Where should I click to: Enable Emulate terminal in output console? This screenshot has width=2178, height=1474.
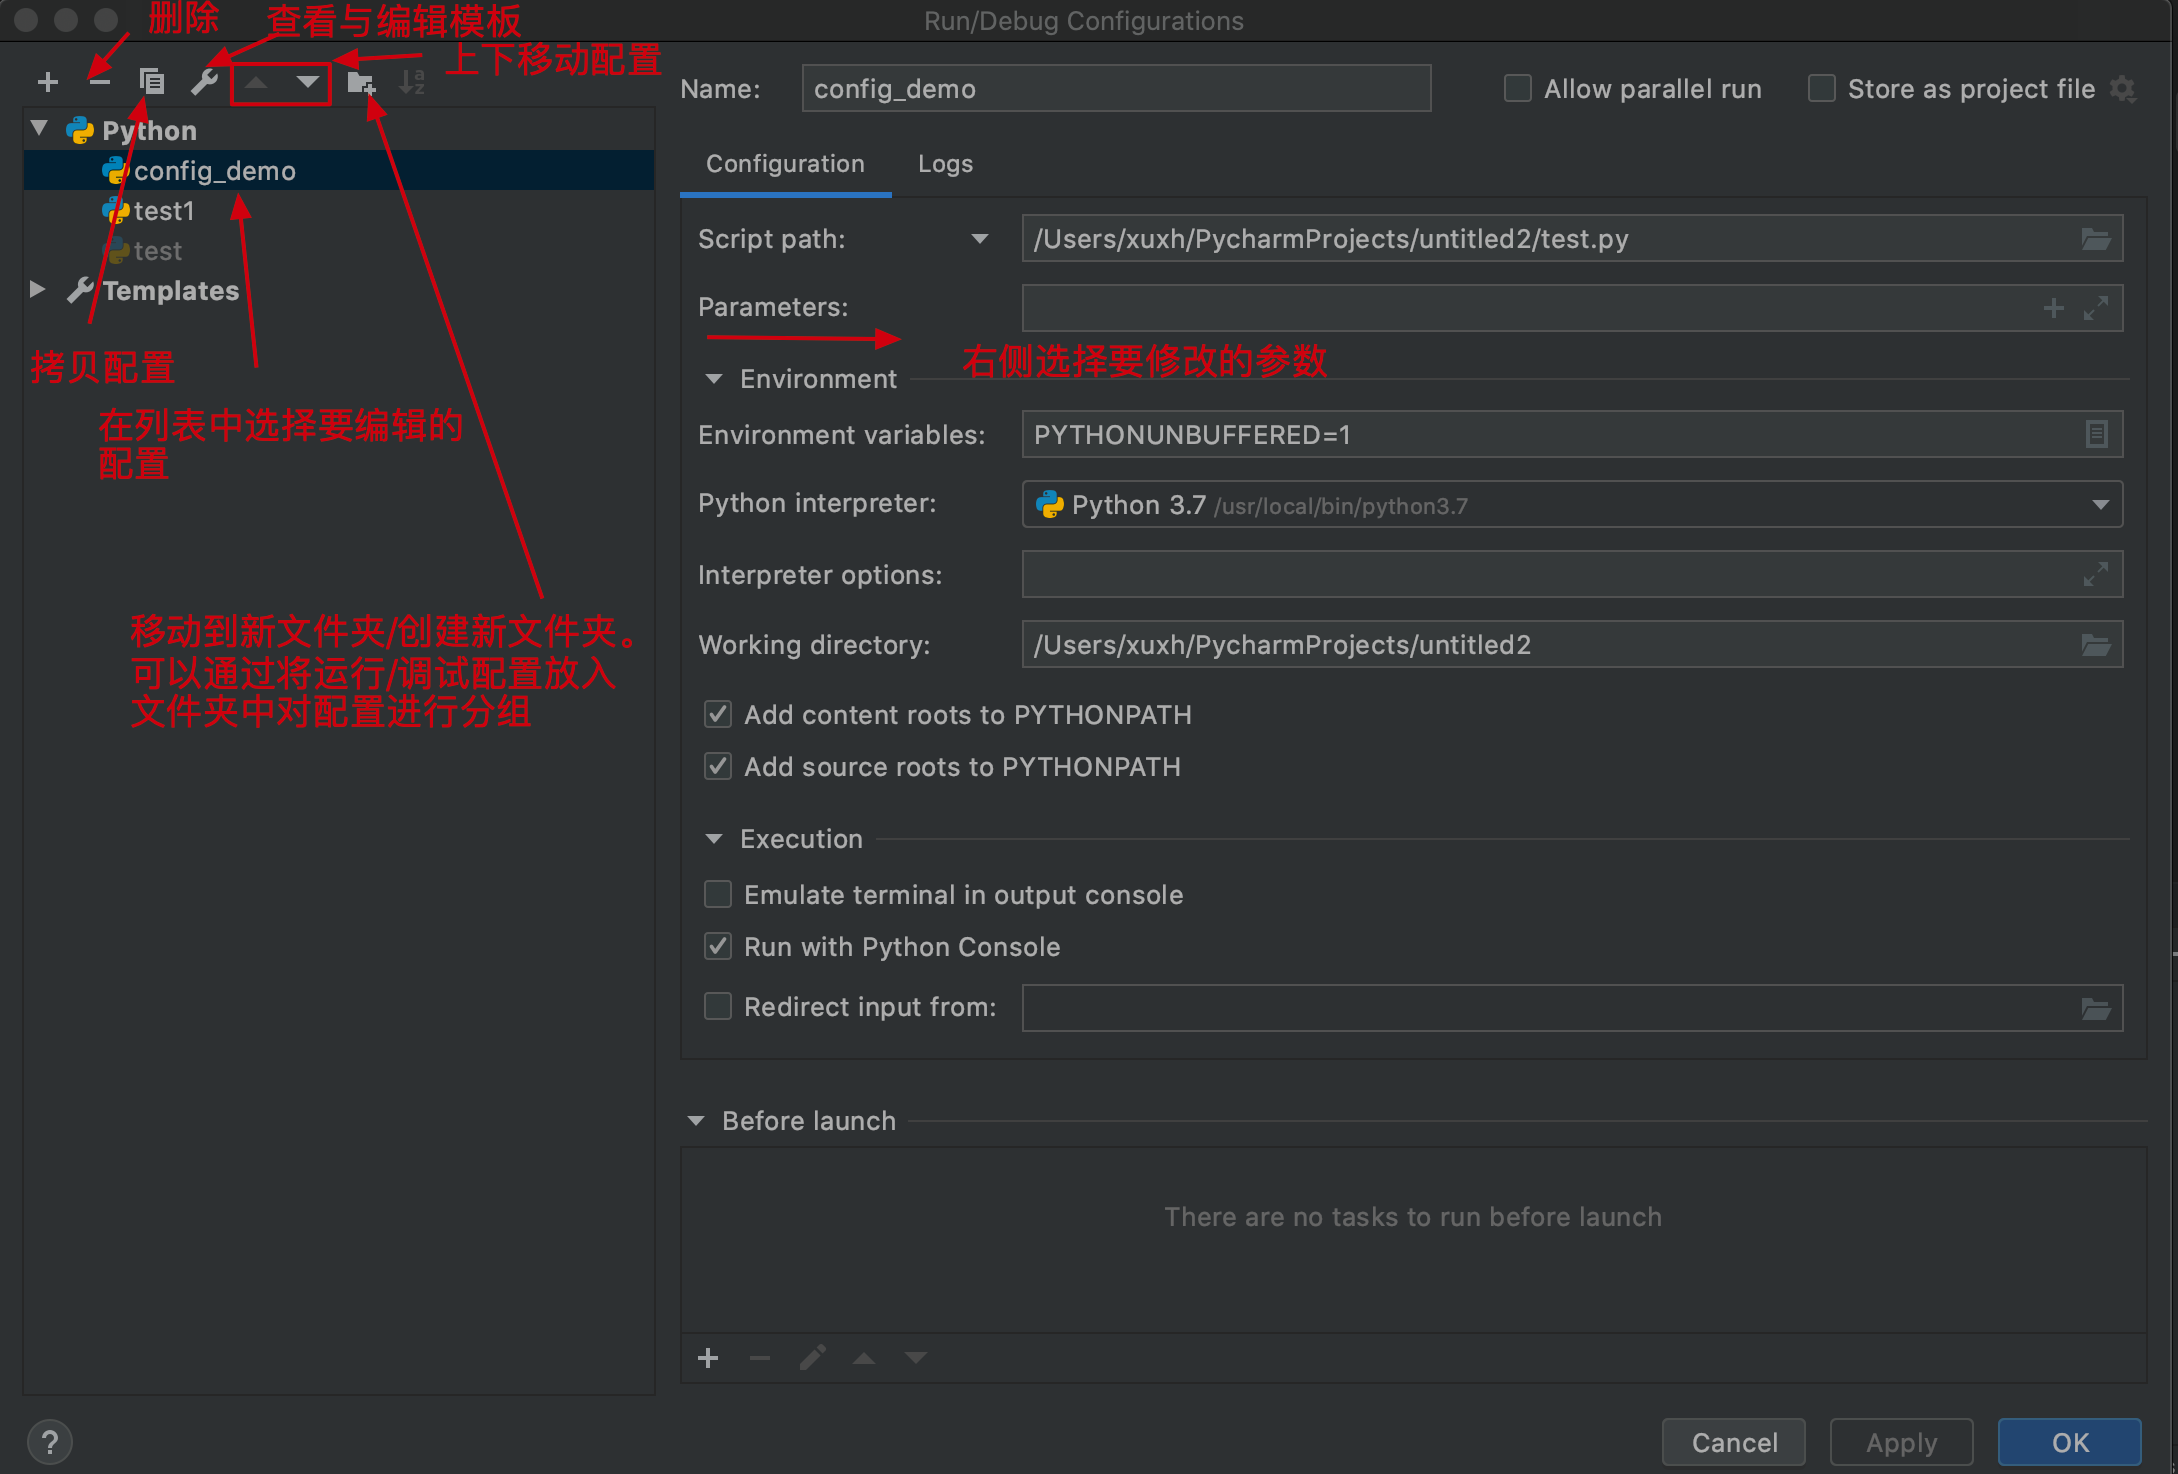click(718, 894)
